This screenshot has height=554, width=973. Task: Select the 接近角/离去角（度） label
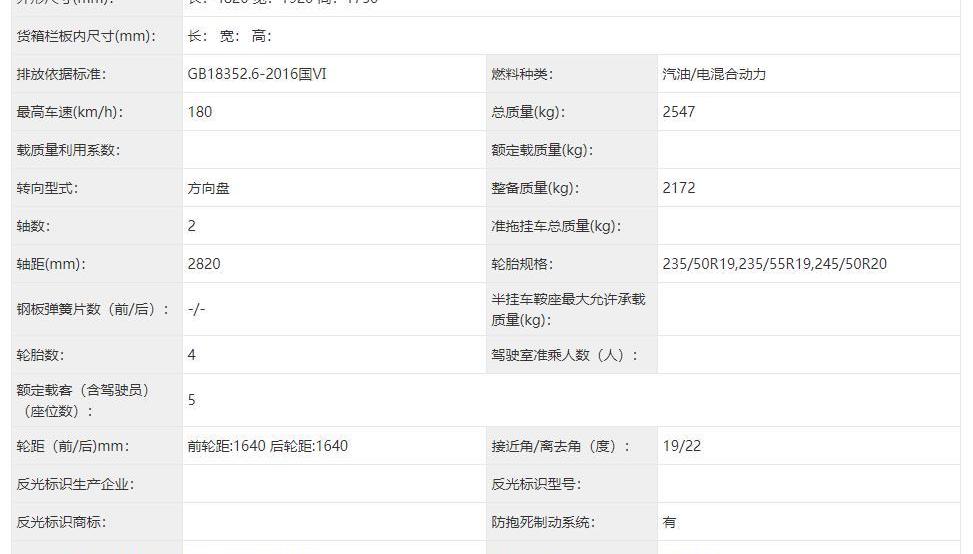coord(561,446)
